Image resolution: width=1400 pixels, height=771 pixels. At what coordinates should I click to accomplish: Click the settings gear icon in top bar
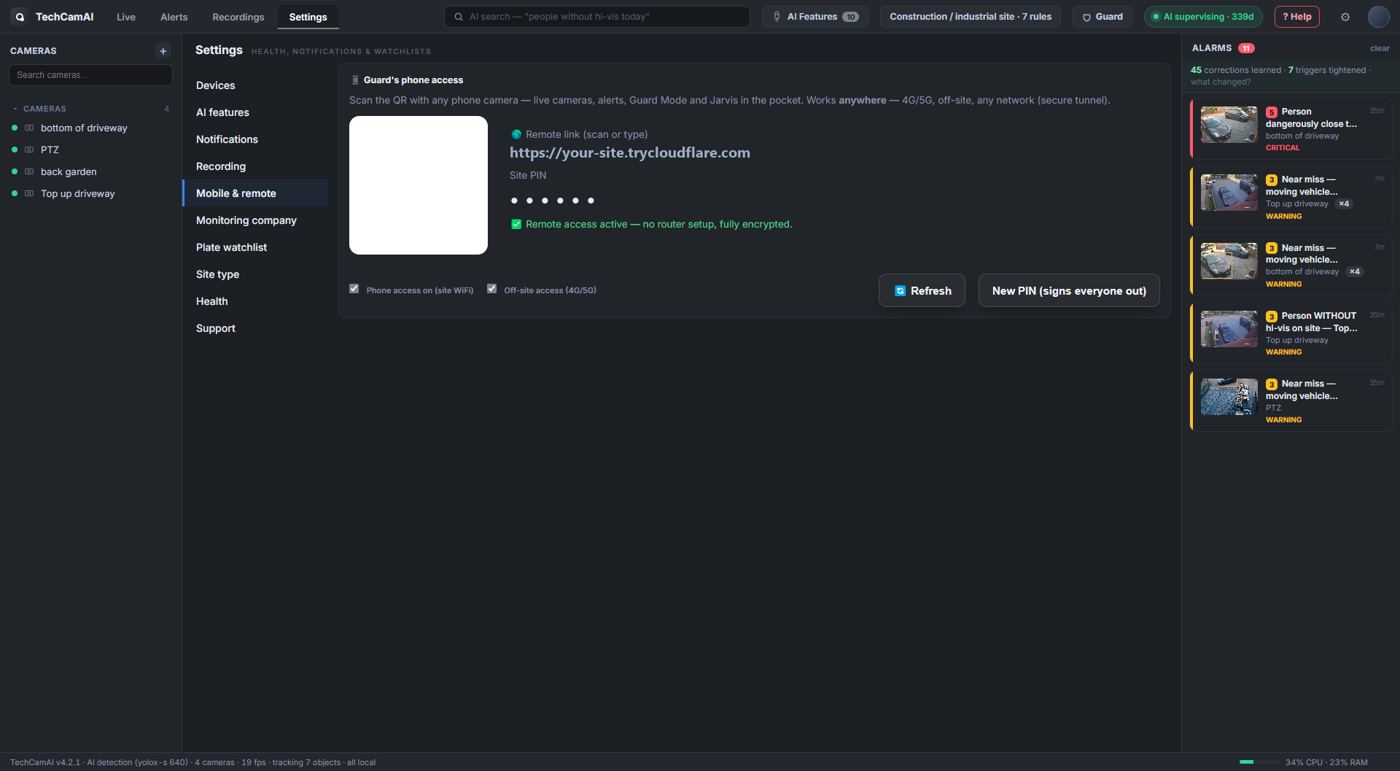[1345, 17]
